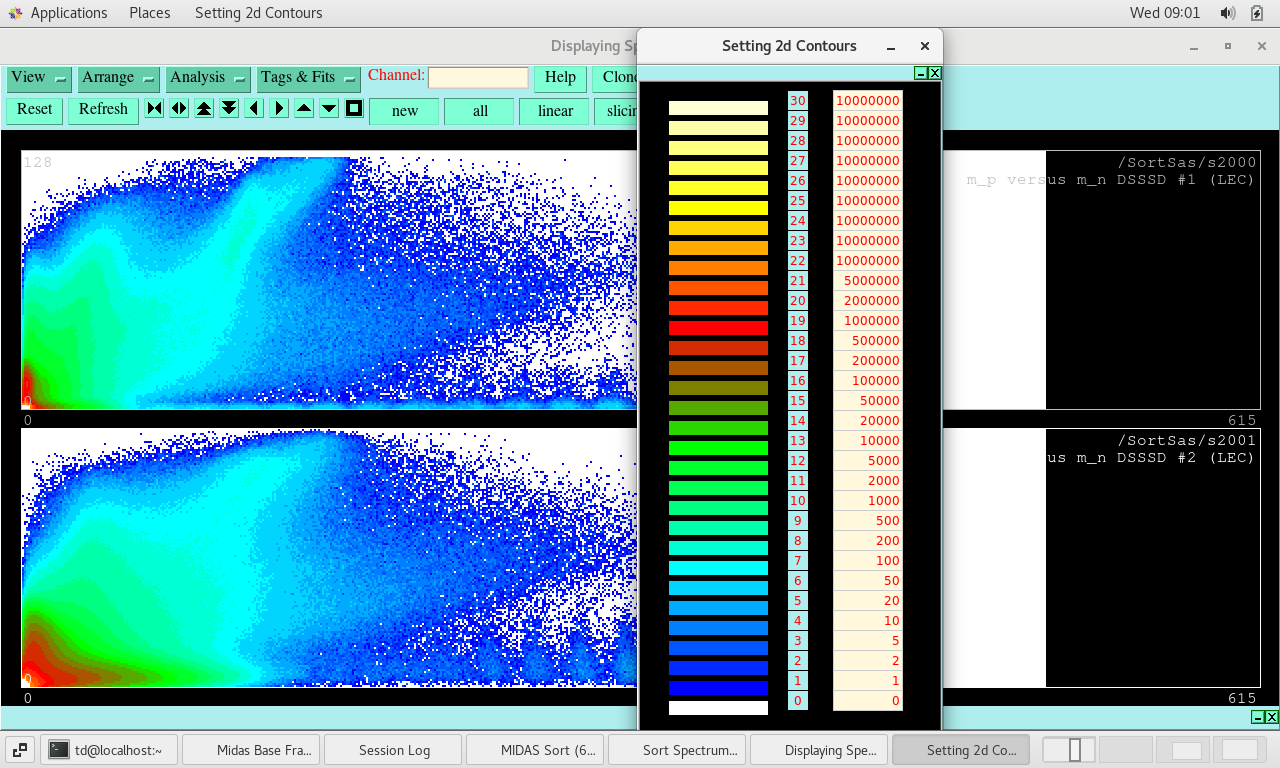Screen dimensions: 1280x768
Task: Click the Channel input field
Action: point(478,78)
